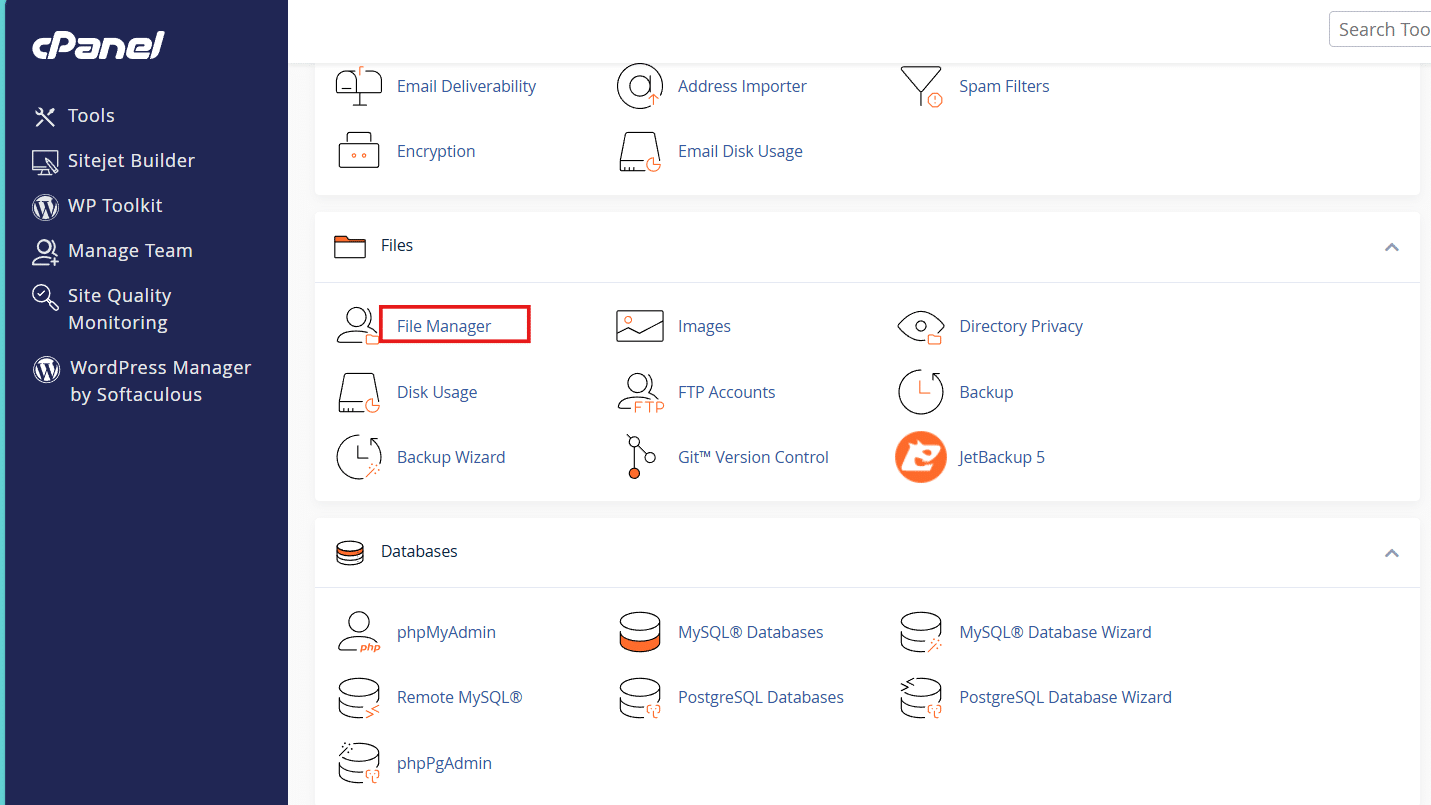Open Site Quality Monitoring sidebar item
The width and height of the screenshot is (1431, 805).
pyautogui.click(x=120, y=309)
